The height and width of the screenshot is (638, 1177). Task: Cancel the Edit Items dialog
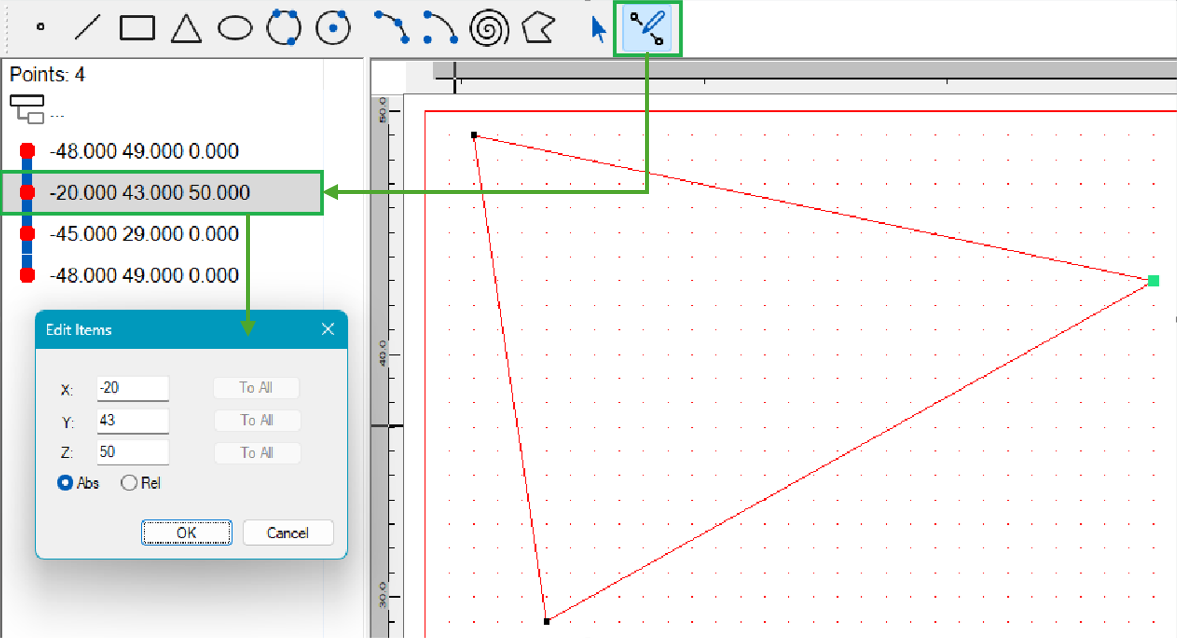click(287, 532)
